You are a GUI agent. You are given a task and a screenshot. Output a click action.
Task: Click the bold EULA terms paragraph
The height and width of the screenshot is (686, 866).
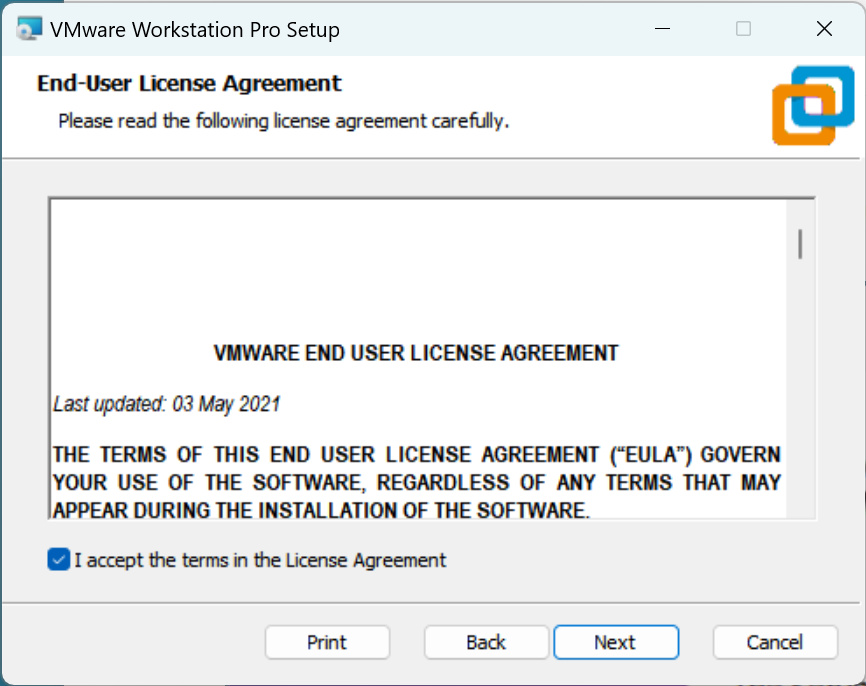click(416, 482)
